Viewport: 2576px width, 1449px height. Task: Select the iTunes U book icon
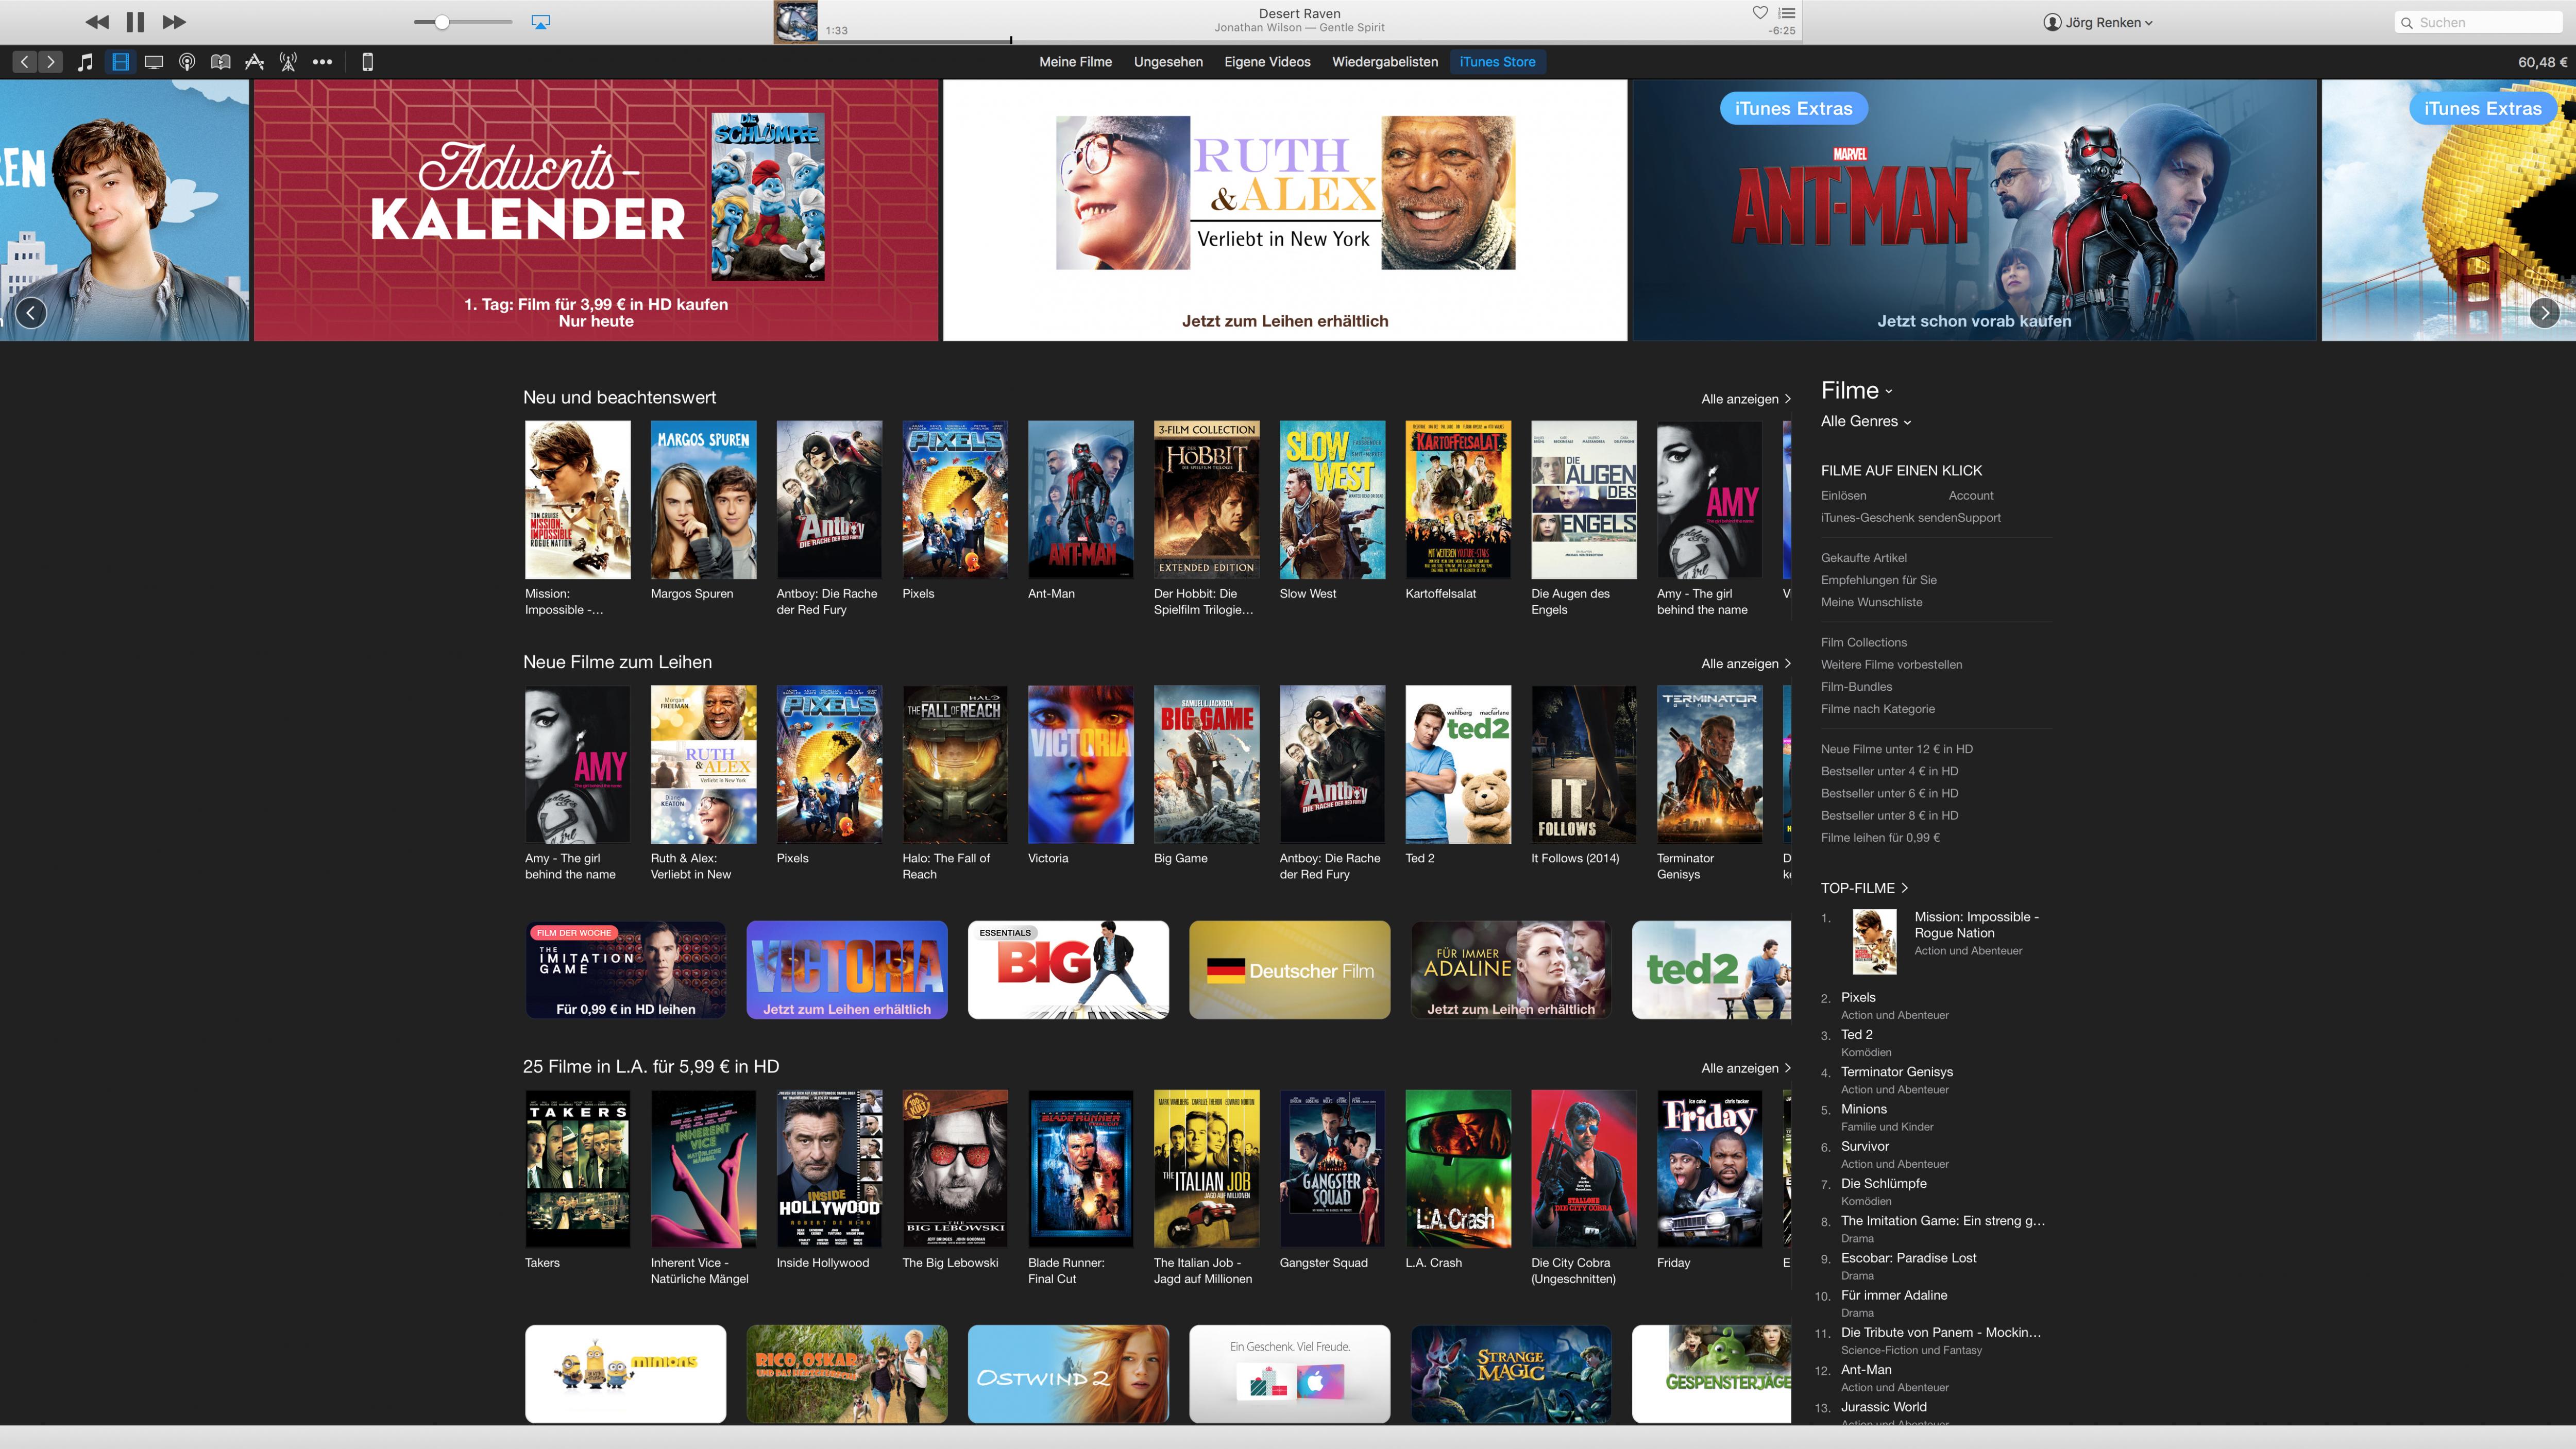point(221,61)
